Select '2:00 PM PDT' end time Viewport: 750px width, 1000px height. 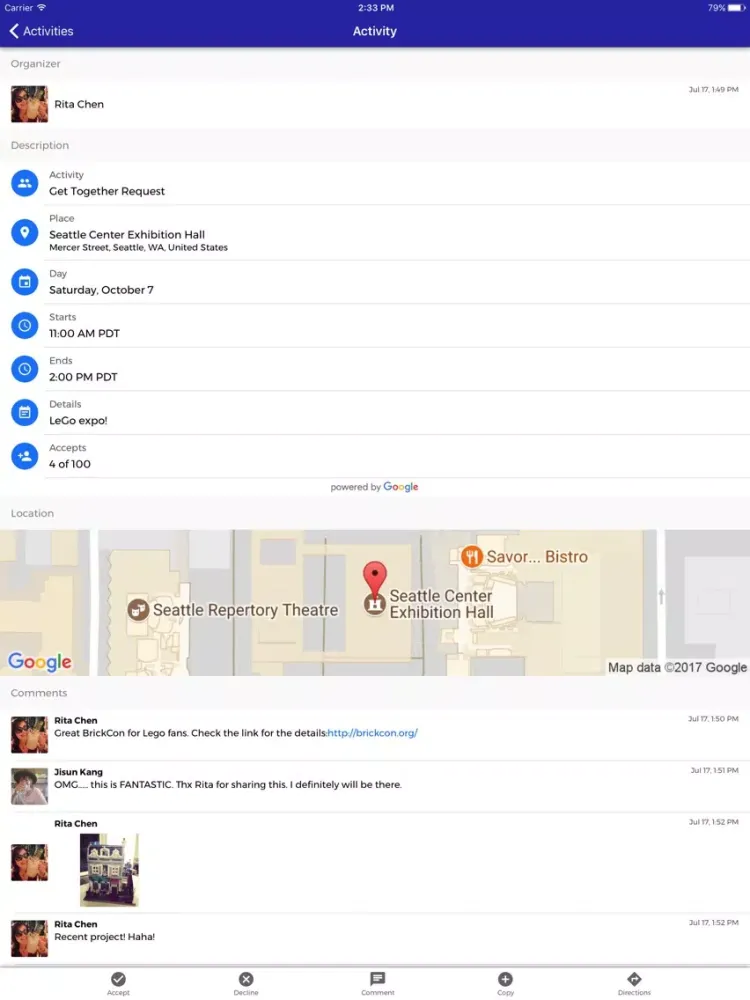click(83, 377)
